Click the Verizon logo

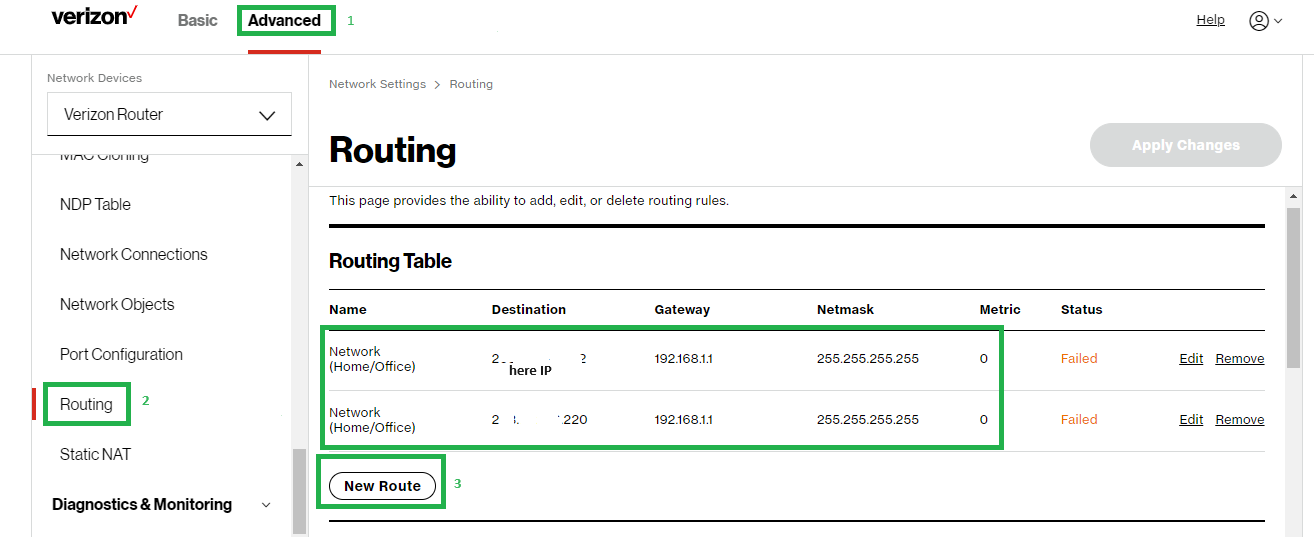pyautogui.click(x=94, y=18)
